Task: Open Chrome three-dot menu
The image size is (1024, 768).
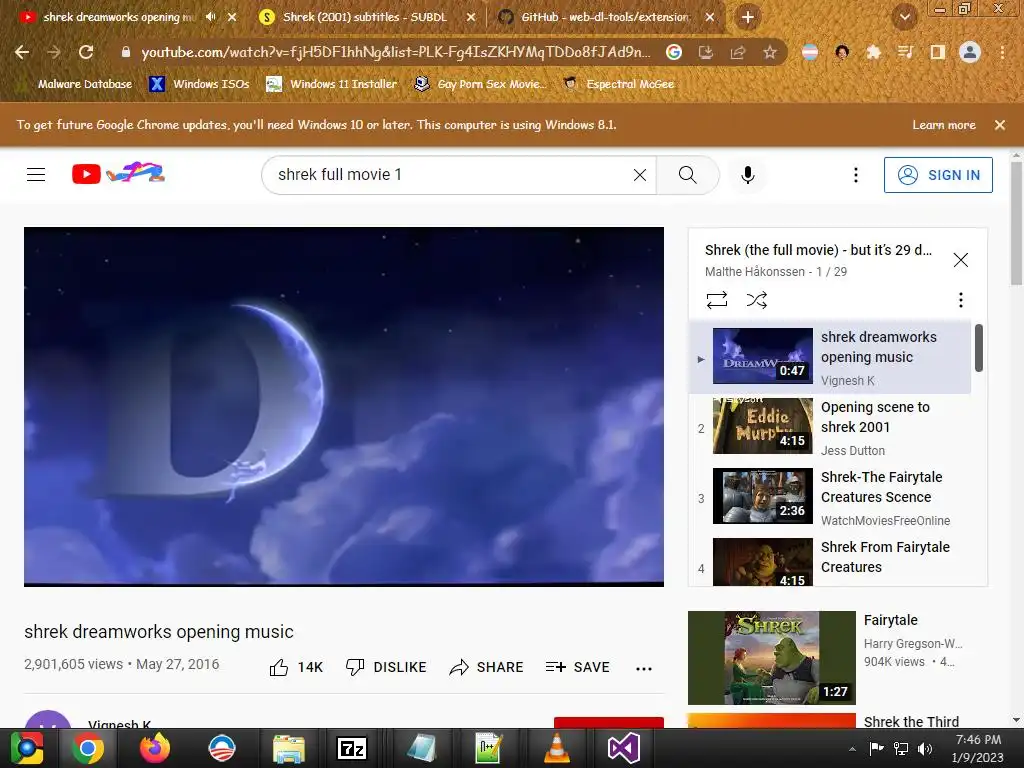Action: [x=1002, y=52]
